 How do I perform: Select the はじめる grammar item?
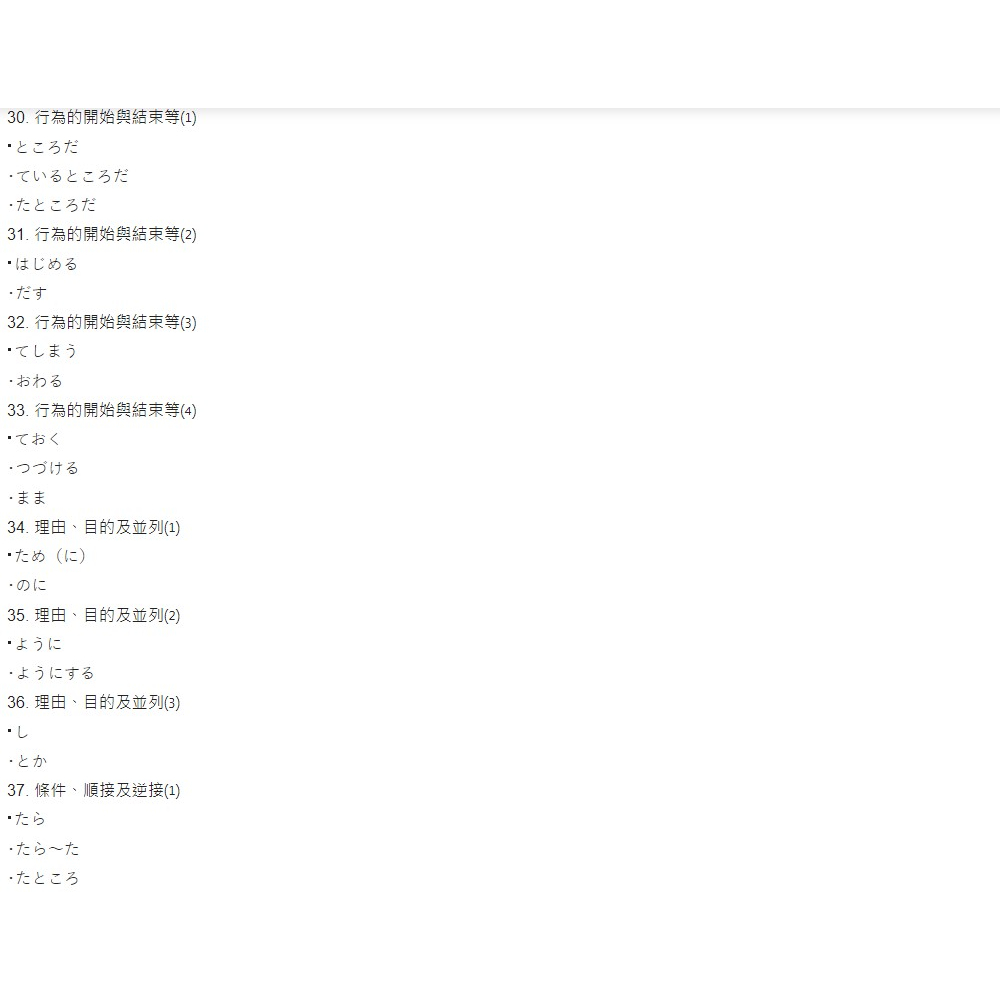tap(46, 264)
